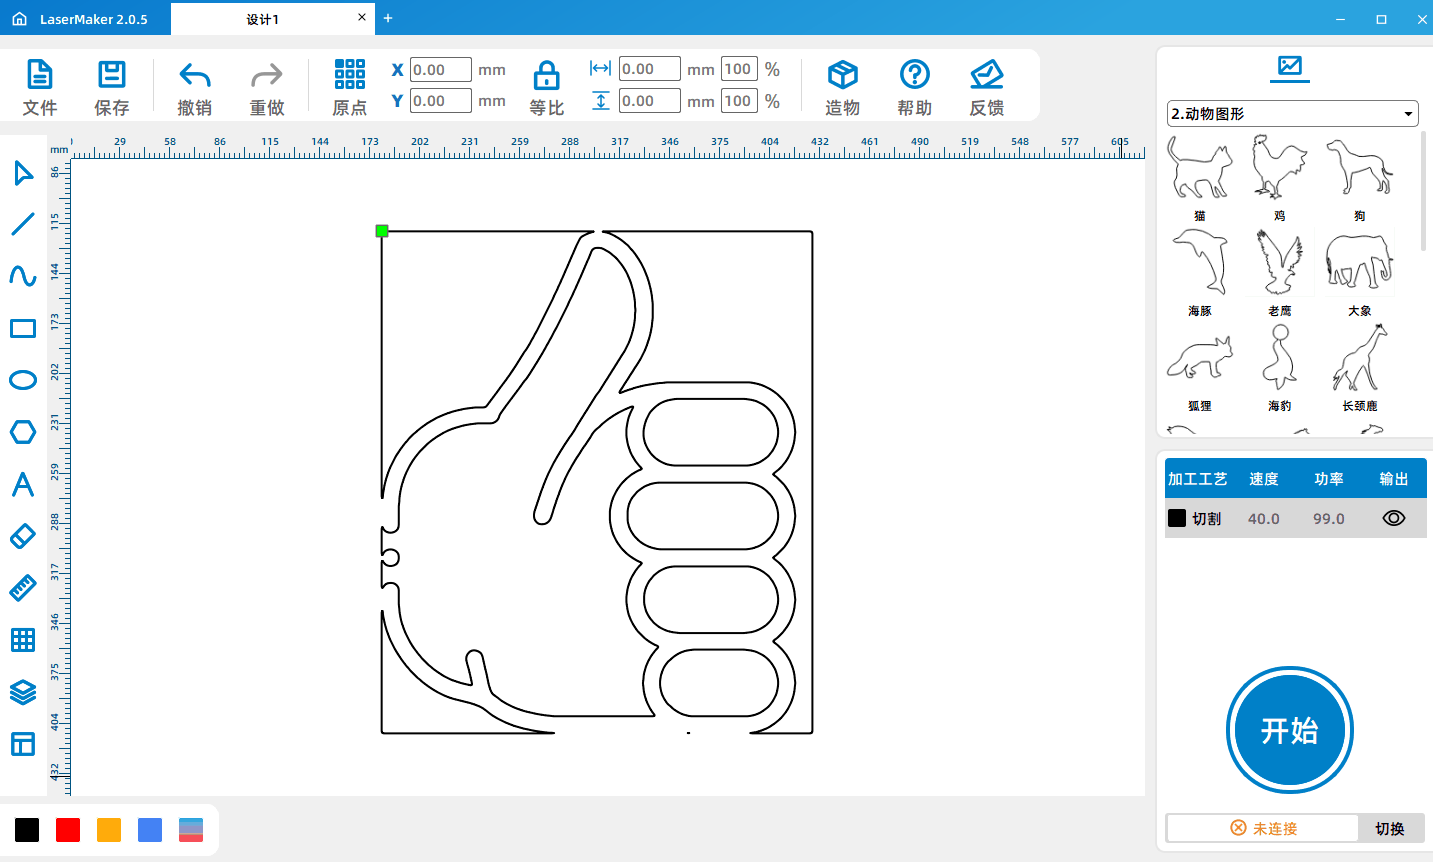Select the text tool
Image resolution: width=1433 pixels, height=862 pixels.
point(23,484)
